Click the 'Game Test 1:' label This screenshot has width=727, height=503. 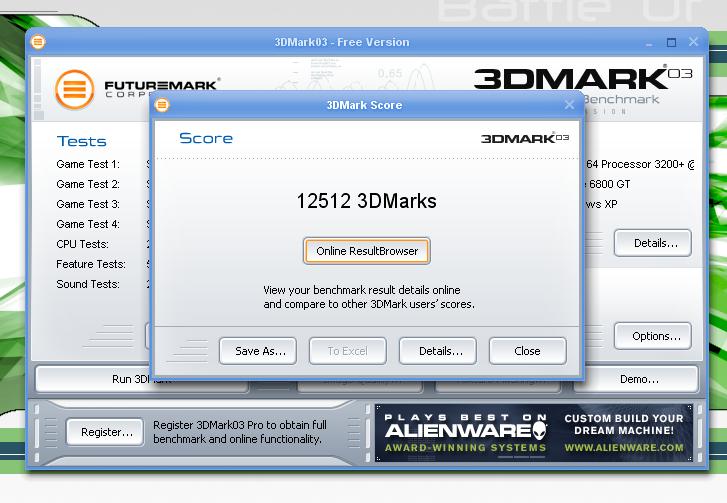tap(88, 164)
